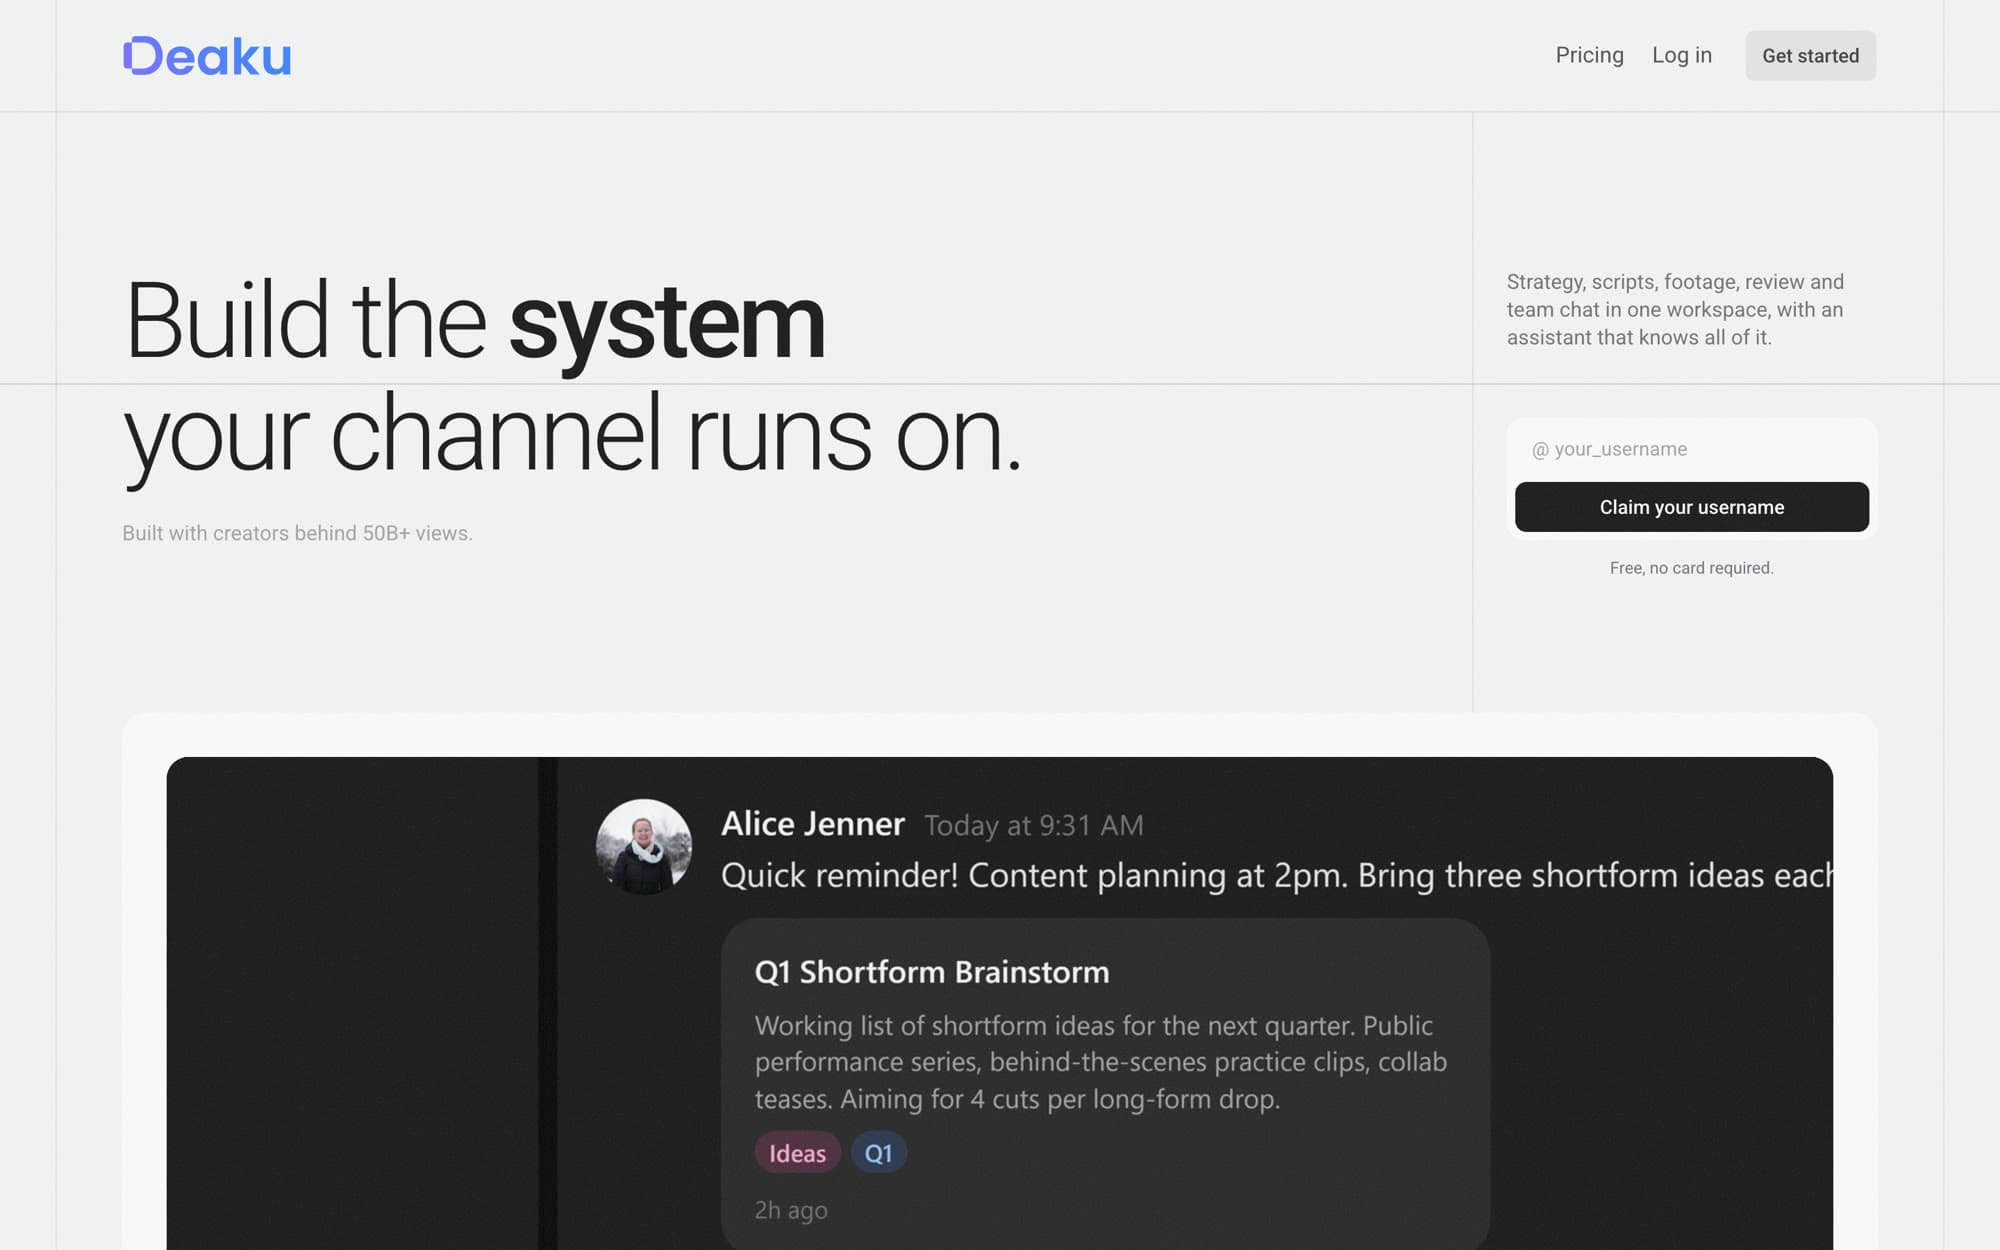Click the 'Working list of shortform ideas' description
Viewport: 2000px width, 1250px height.
click(x=1101, y=1062)
